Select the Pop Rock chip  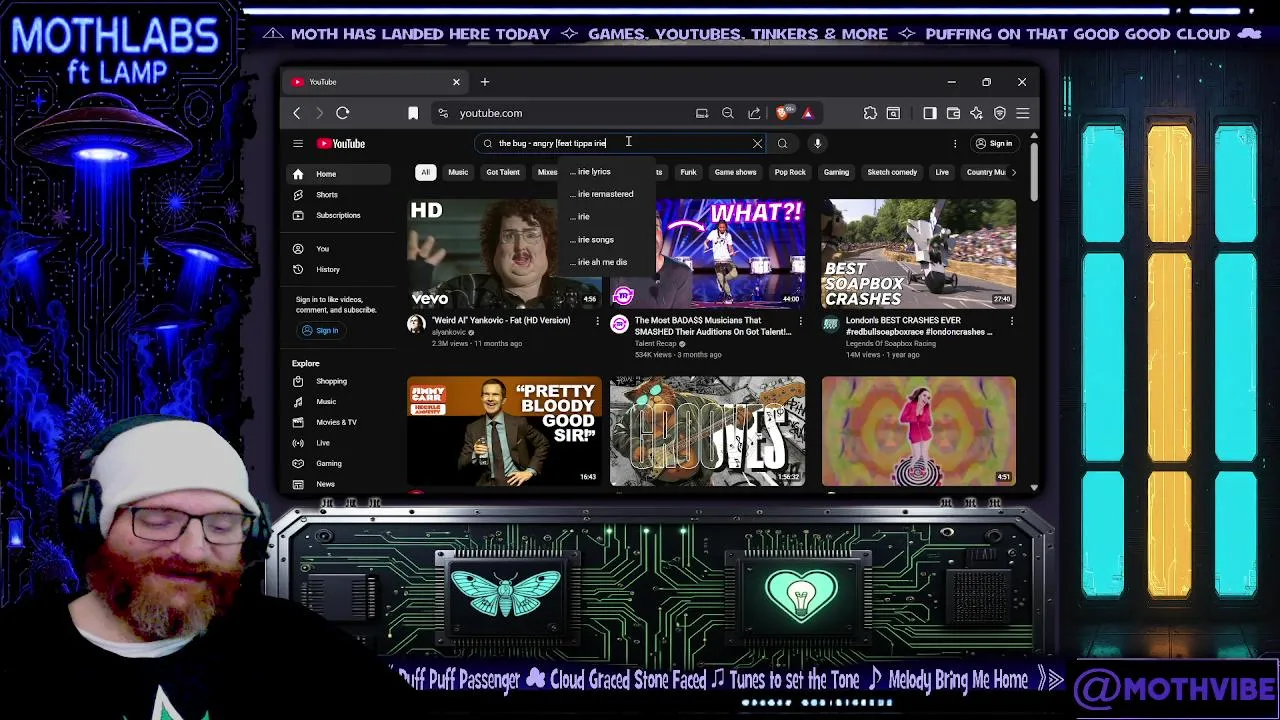pos(790,172)
